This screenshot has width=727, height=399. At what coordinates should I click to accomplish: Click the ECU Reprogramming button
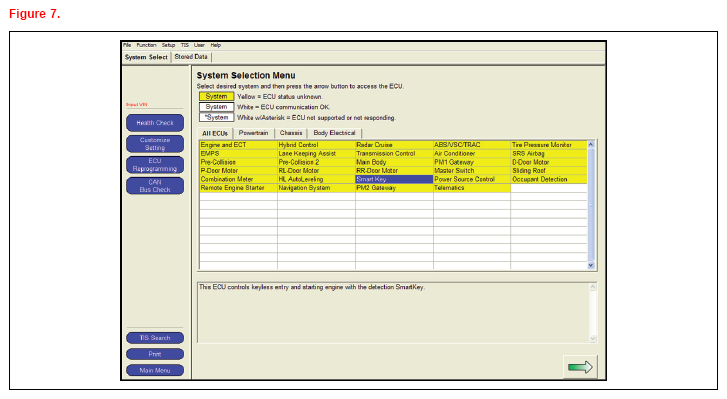[155, 165]
